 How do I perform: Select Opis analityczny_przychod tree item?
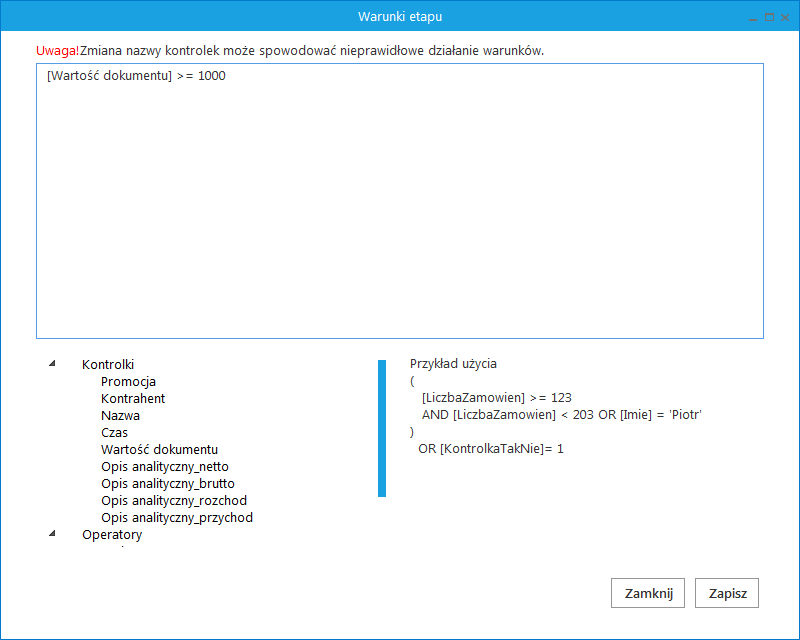[x=177, y=518]
